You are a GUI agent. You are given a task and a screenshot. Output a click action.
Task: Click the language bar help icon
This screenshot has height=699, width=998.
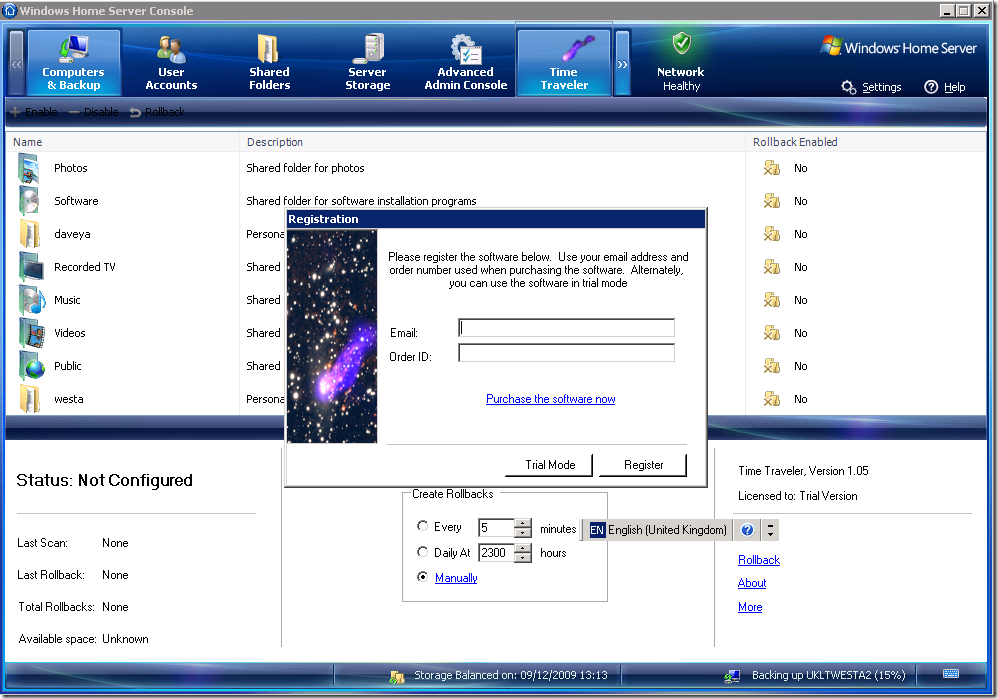tap(747, 530)
